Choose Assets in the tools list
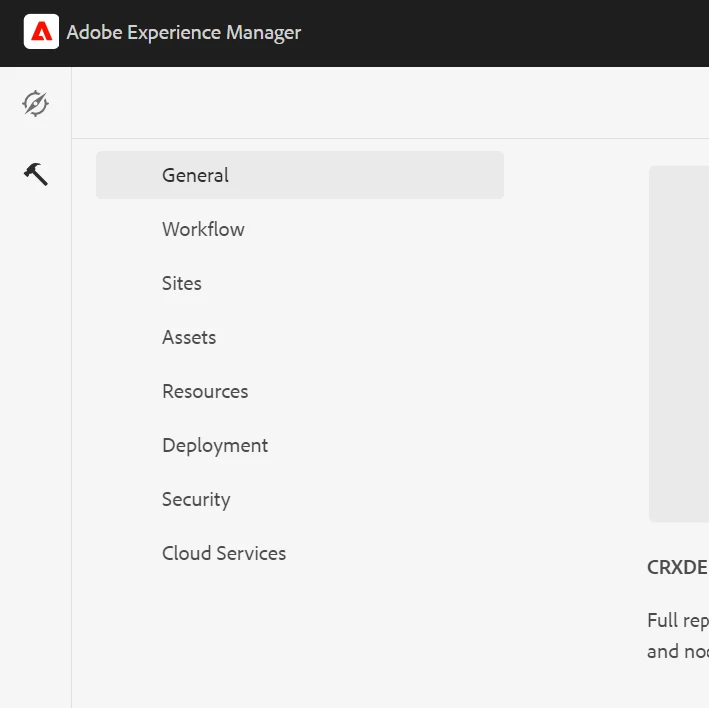The height and width of the screenshot is (708, 709). pos(189,337)
